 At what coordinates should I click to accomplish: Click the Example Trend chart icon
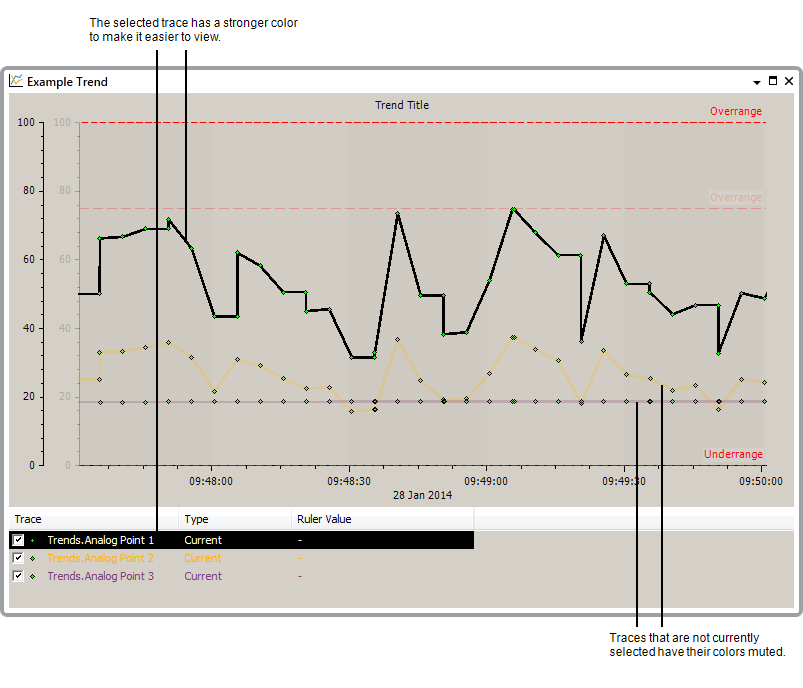point(16,82)
